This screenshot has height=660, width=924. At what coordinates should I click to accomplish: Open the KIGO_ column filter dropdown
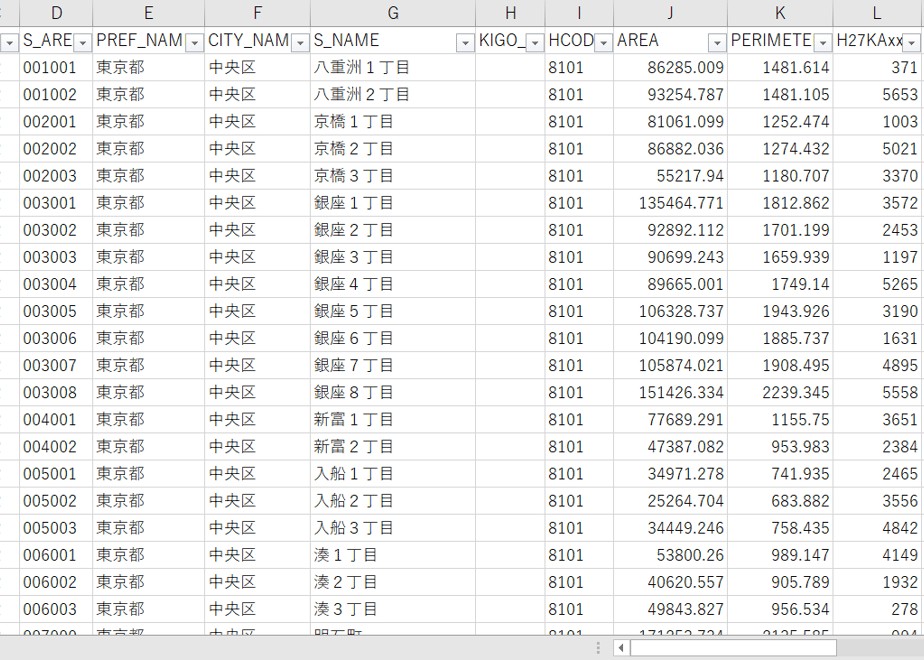[535, 42]
